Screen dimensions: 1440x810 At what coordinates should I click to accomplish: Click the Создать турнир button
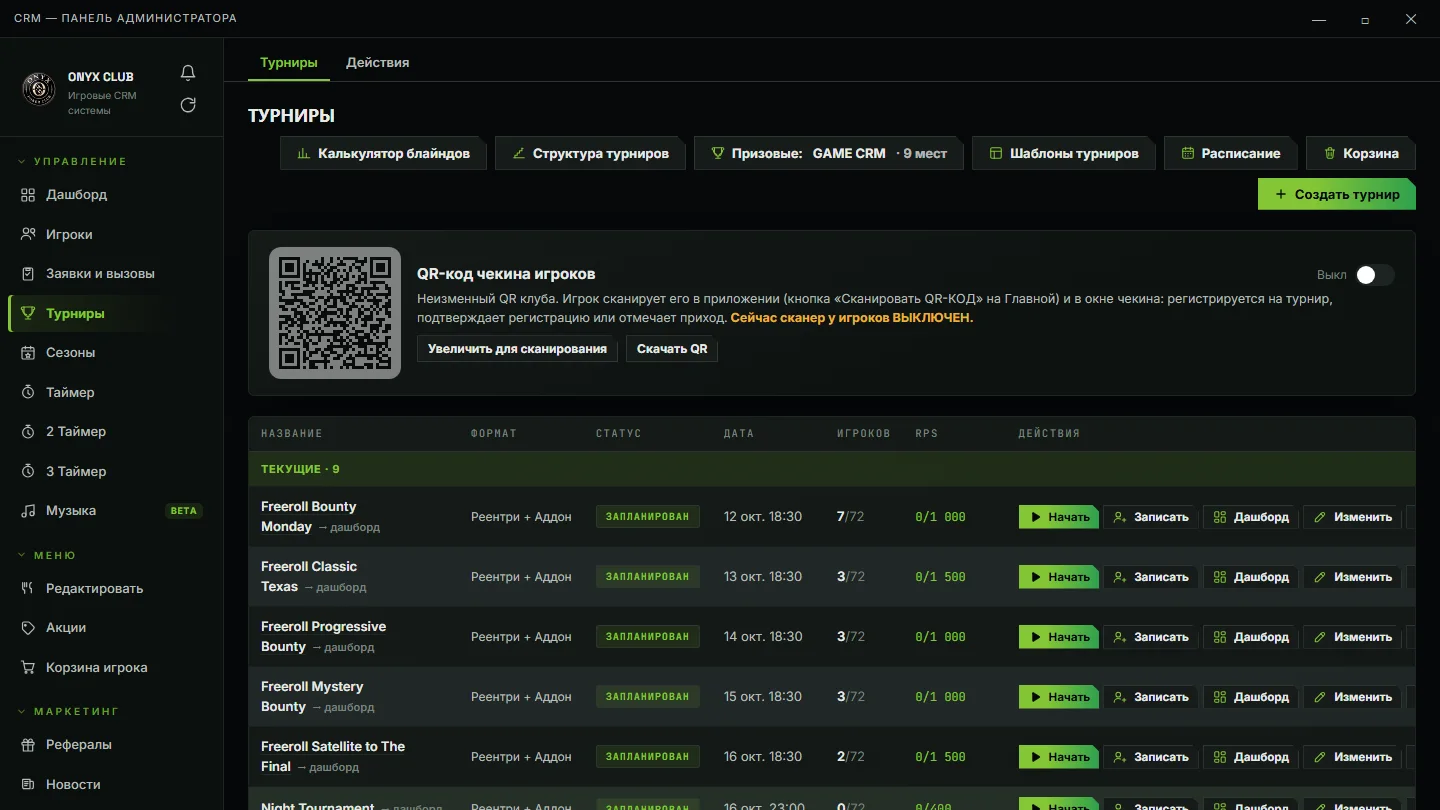1337,194
